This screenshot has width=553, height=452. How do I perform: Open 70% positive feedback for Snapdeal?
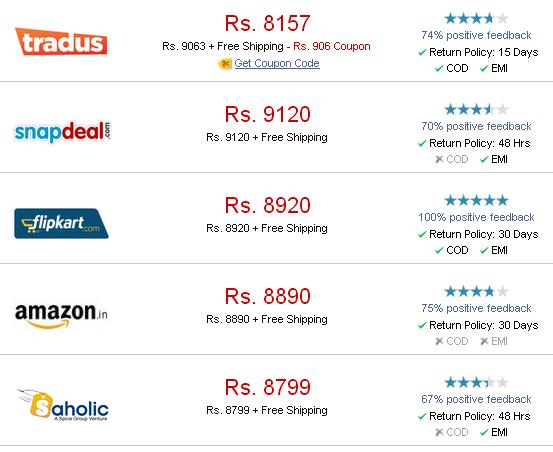476,126
